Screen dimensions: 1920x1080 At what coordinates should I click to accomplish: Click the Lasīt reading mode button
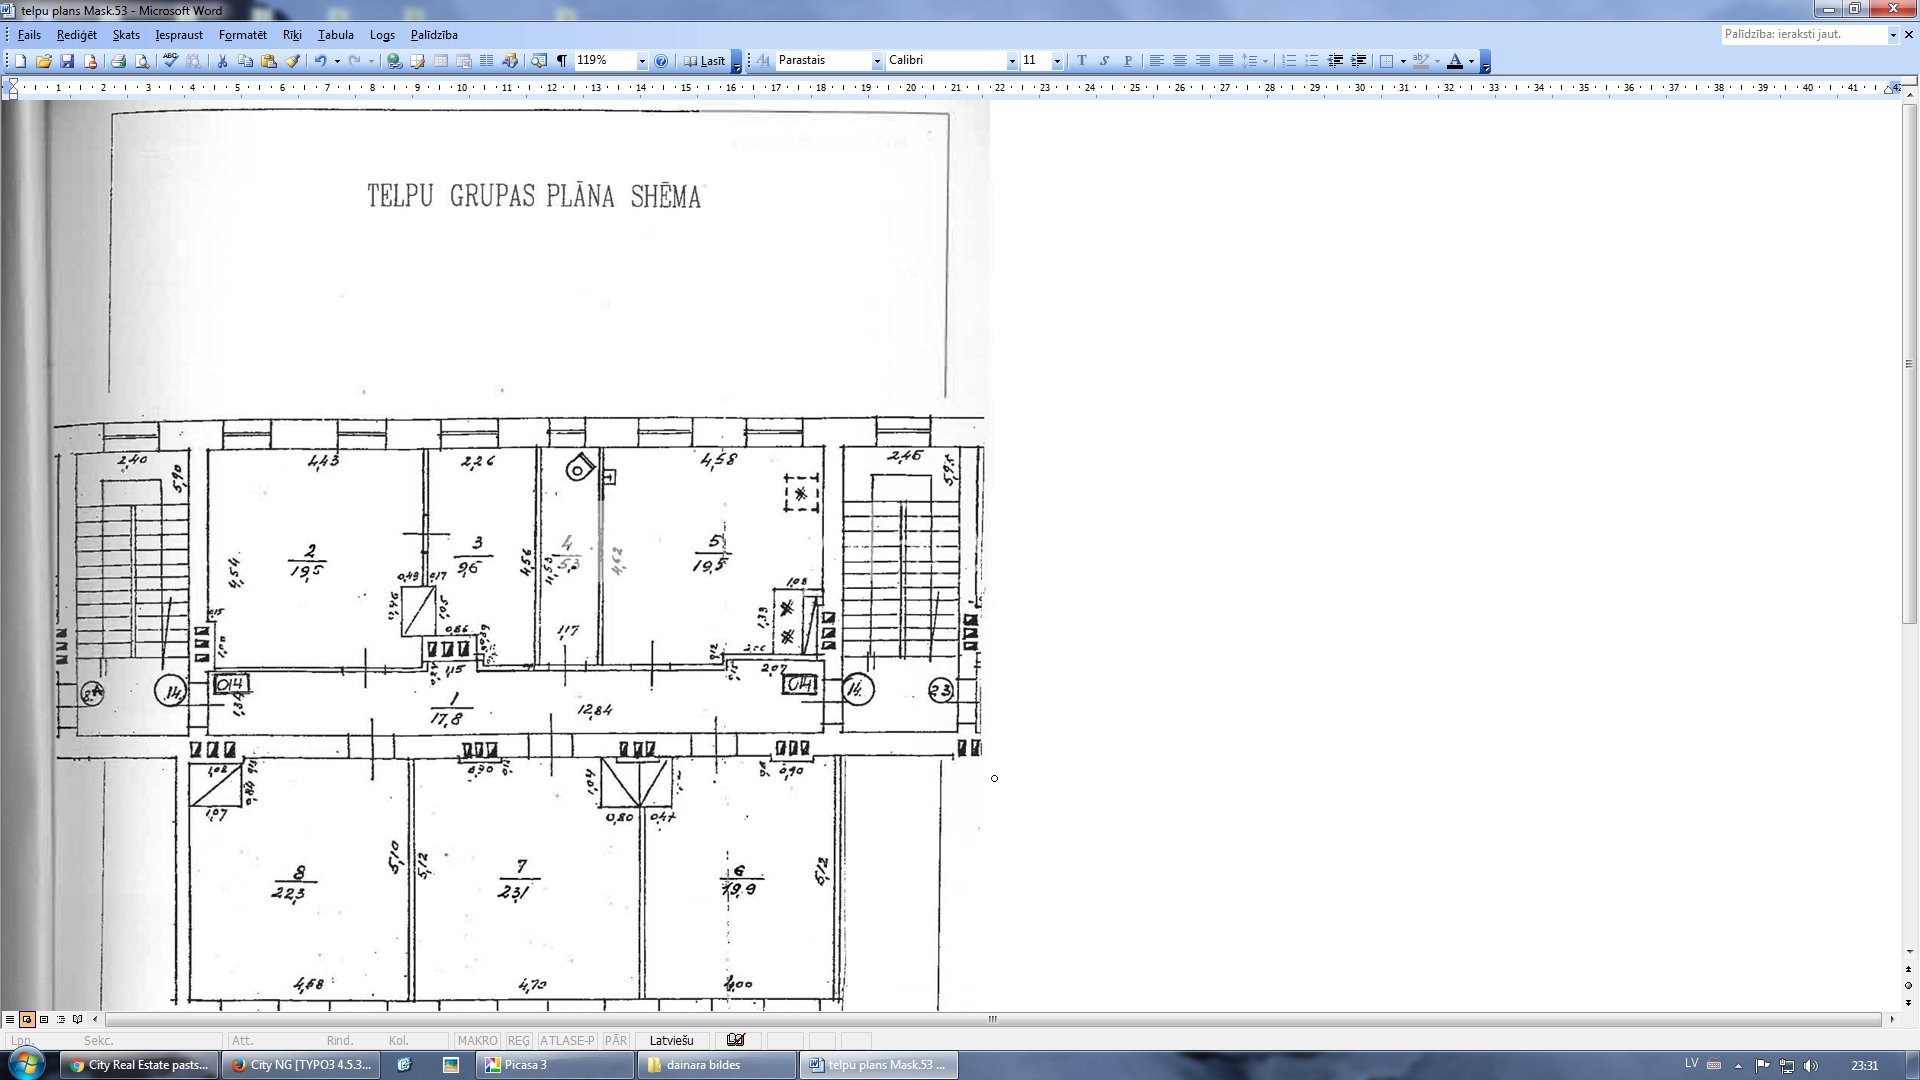(705, 61)
